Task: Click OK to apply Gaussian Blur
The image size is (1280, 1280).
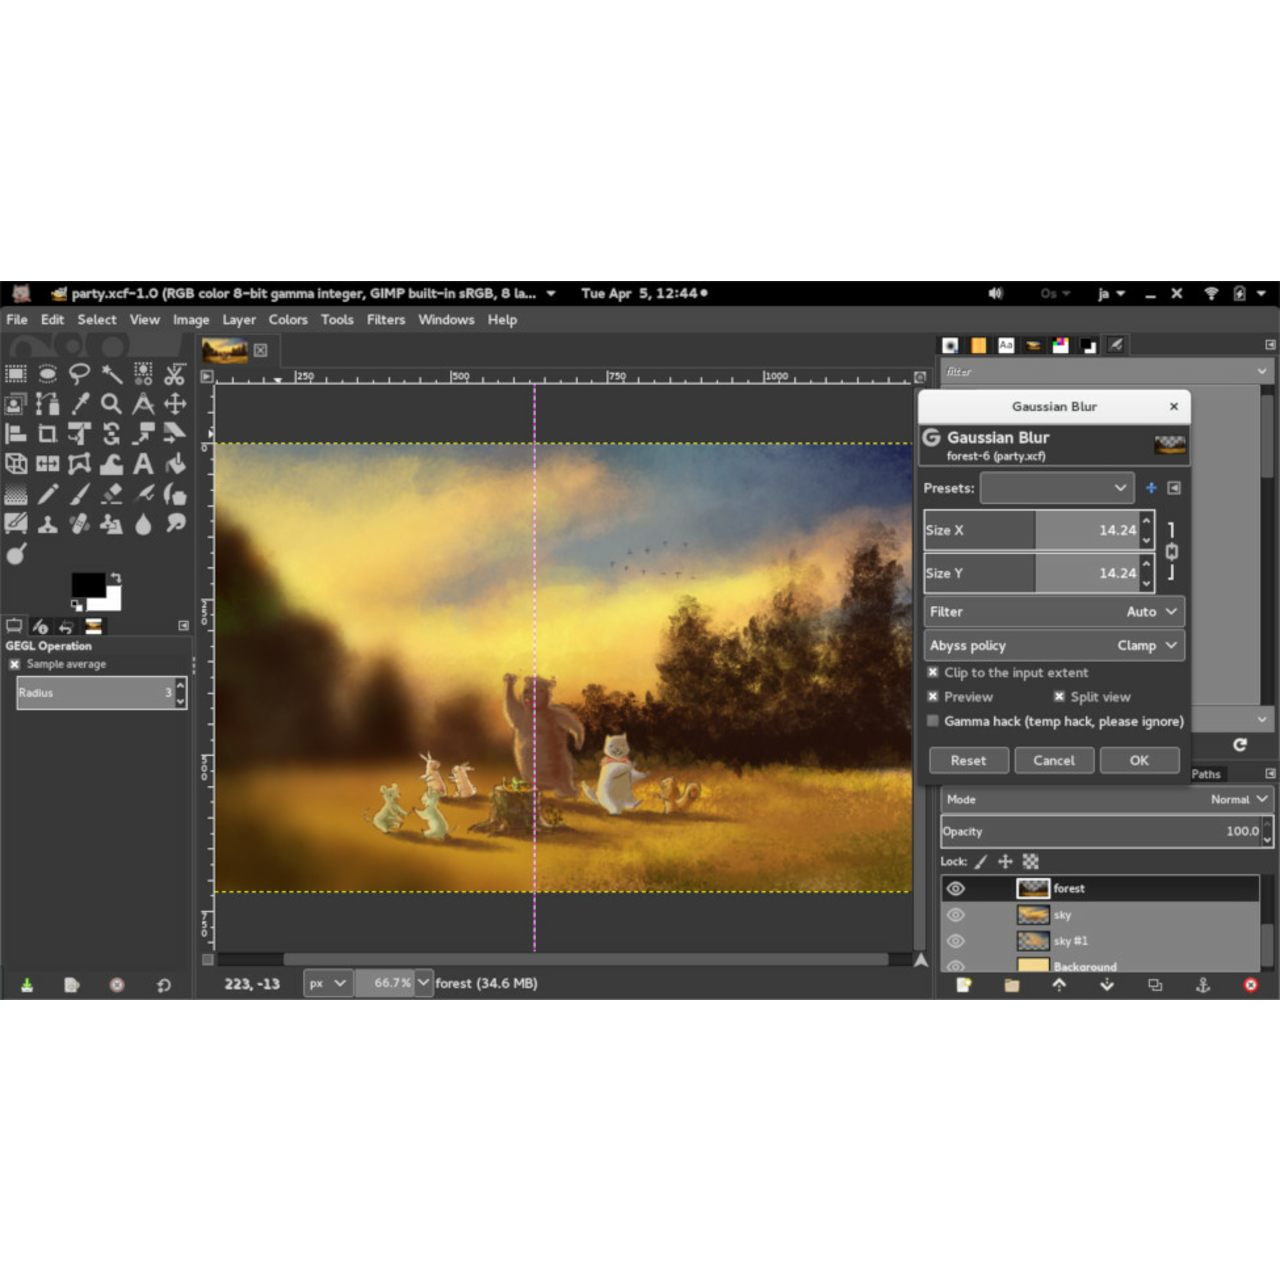Action: [x=1139, y=760]
